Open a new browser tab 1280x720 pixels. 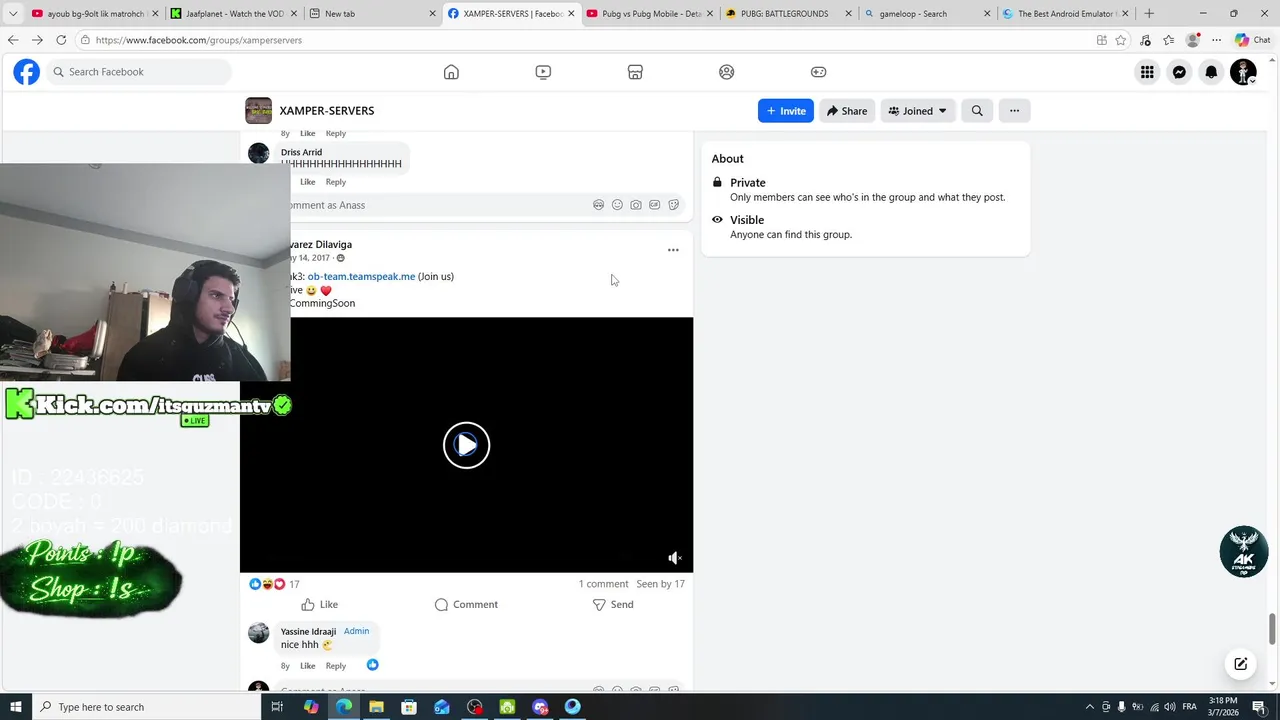pos(1149,14)
